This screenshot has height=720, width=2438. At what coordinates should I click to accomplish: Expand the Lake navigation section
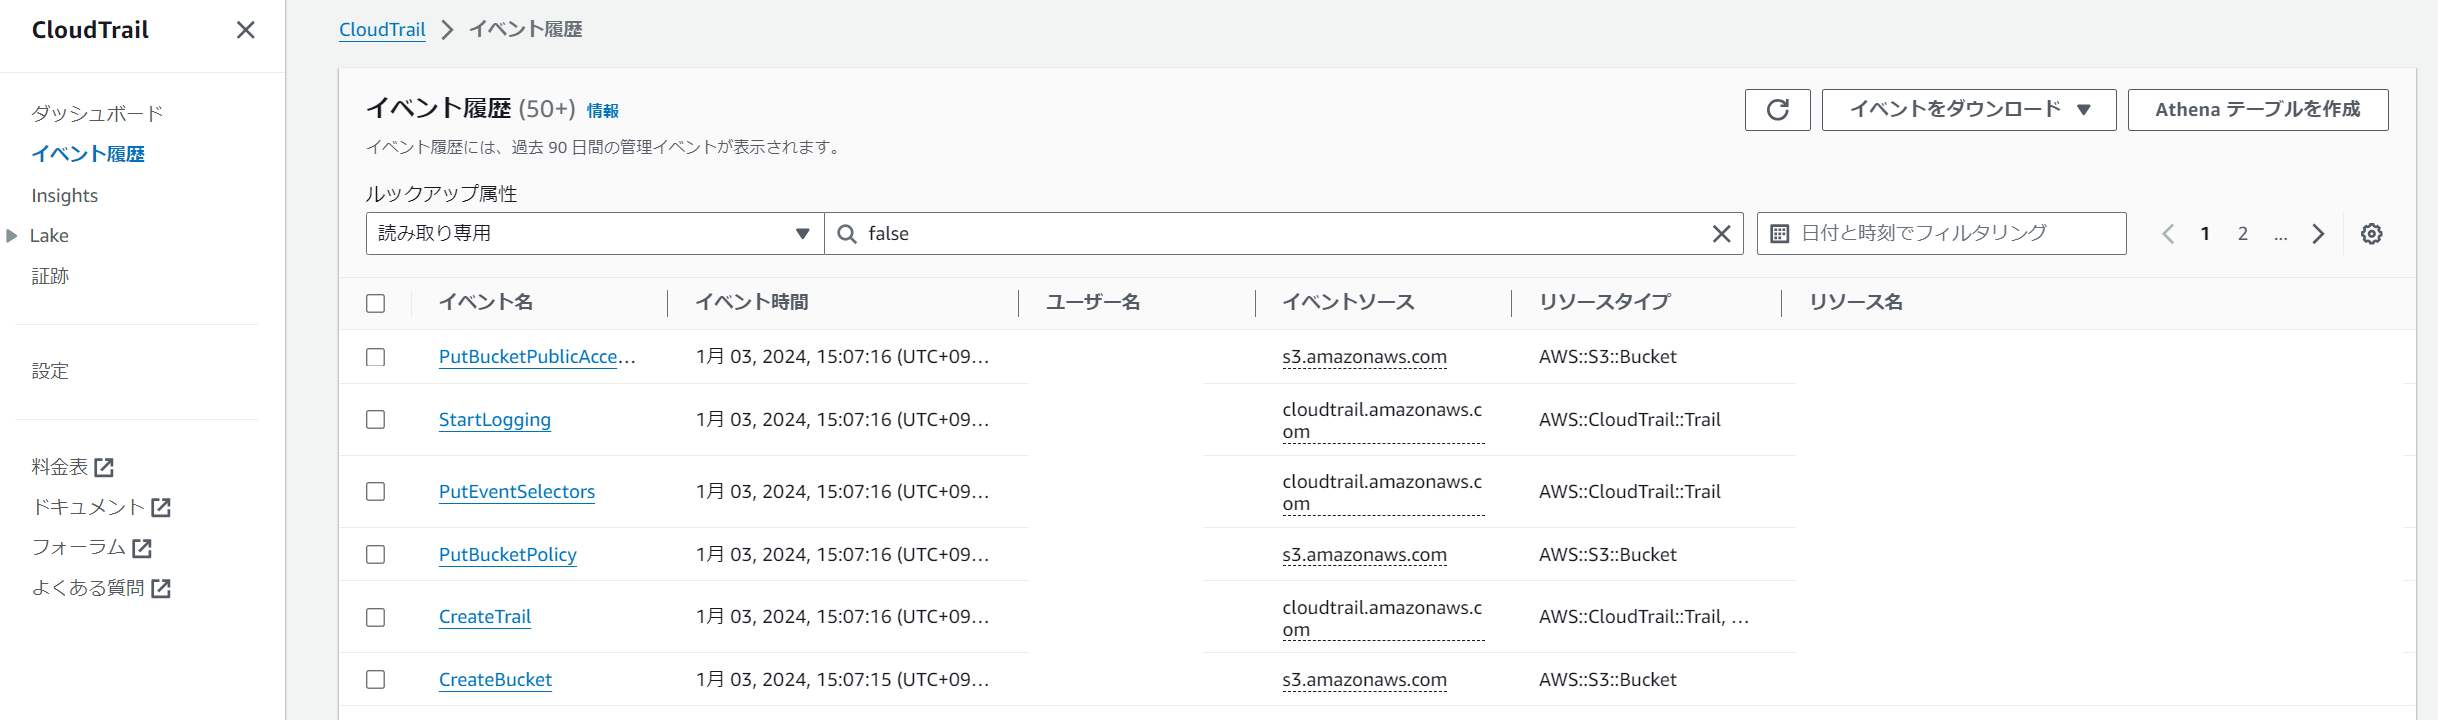pos(12,236)
